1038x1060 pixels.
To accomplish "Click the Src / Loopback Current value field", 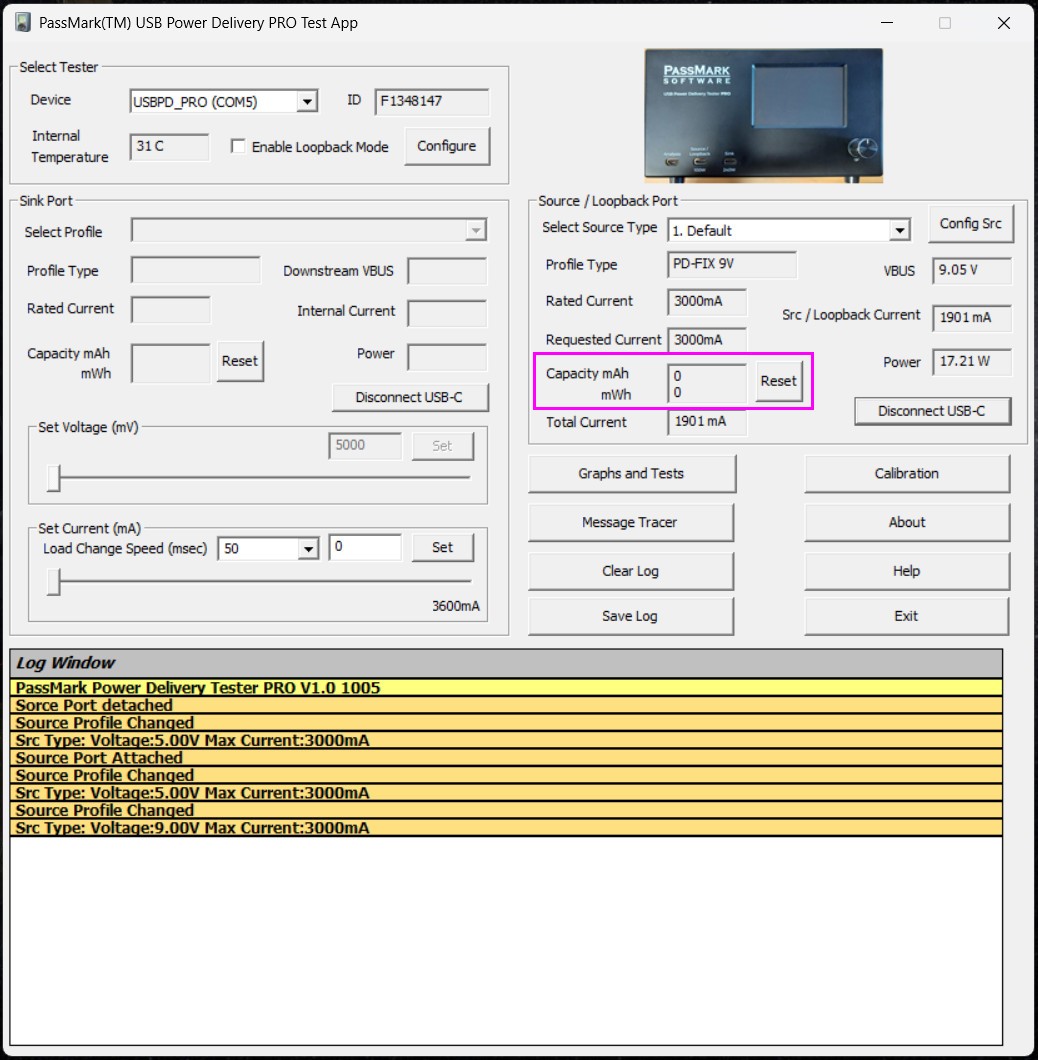I will click(x=972, y=318).
